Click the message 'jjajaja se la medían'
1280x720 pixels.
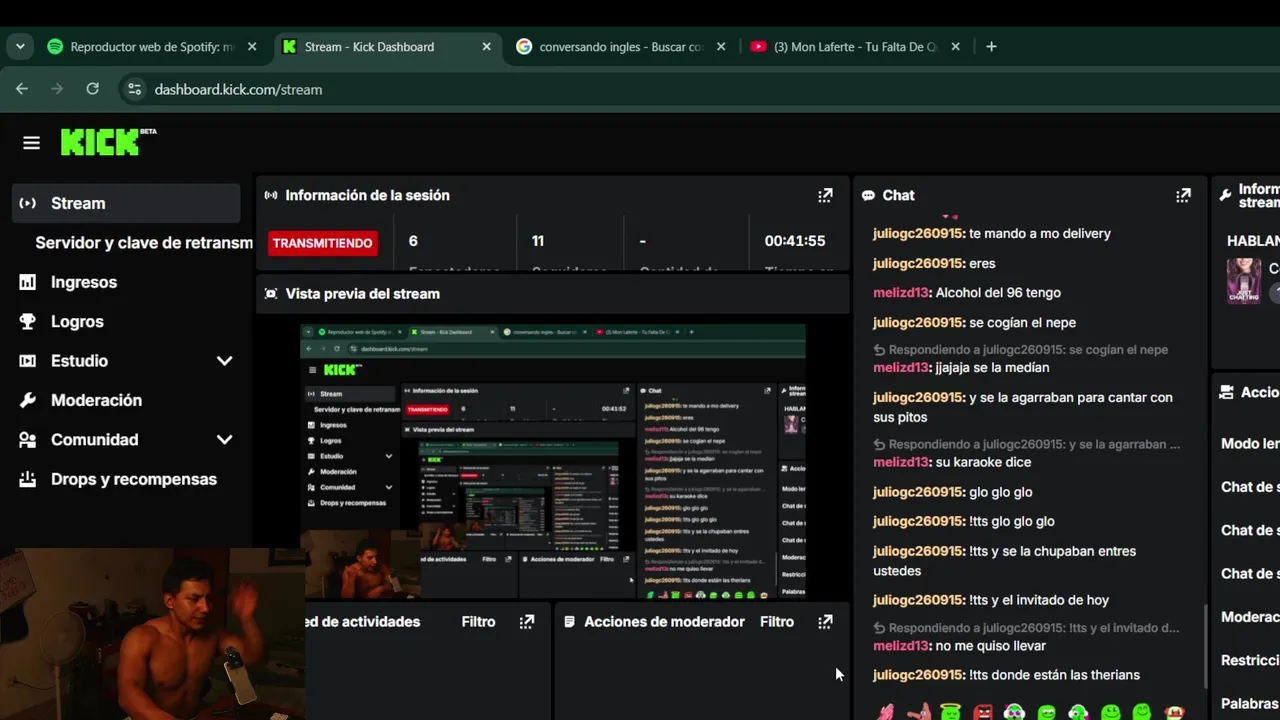coord(992,368)
